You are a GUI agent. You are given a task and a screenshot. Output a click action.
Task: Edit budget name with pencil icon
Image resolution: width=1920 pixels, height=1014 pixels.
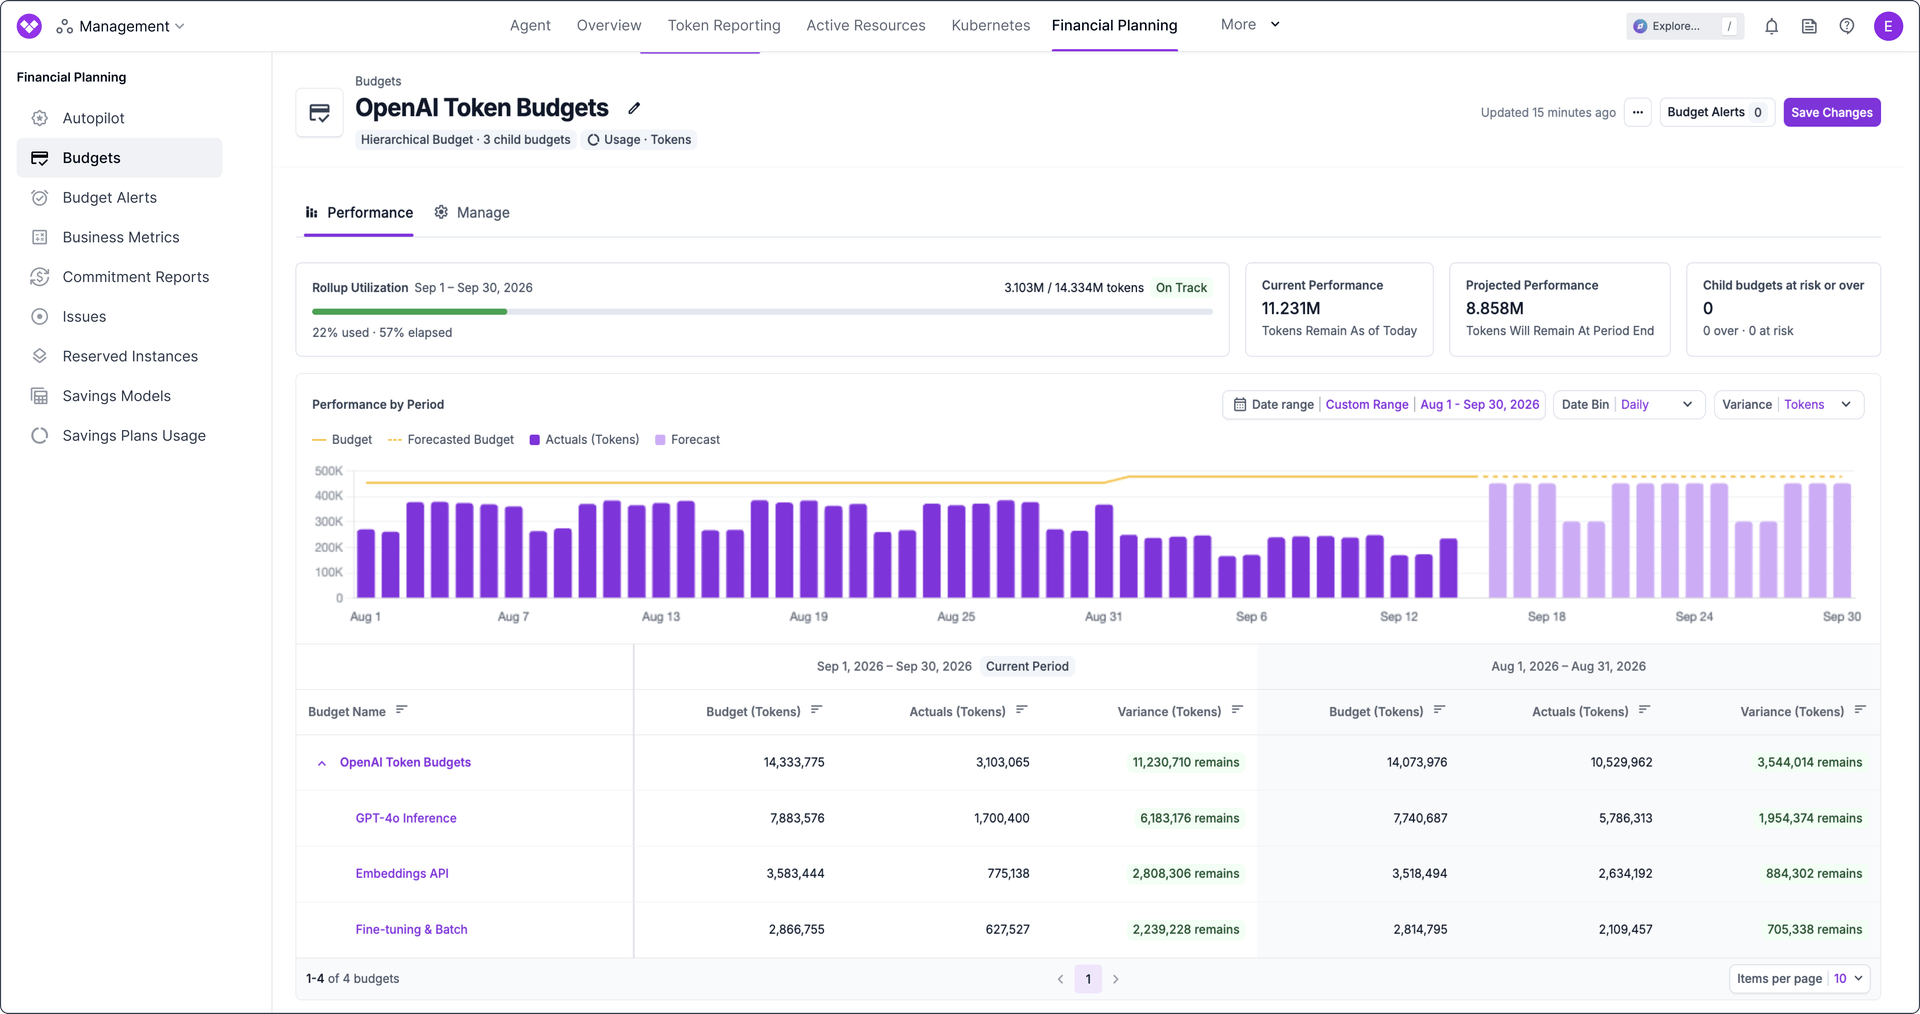click(634, 108)
